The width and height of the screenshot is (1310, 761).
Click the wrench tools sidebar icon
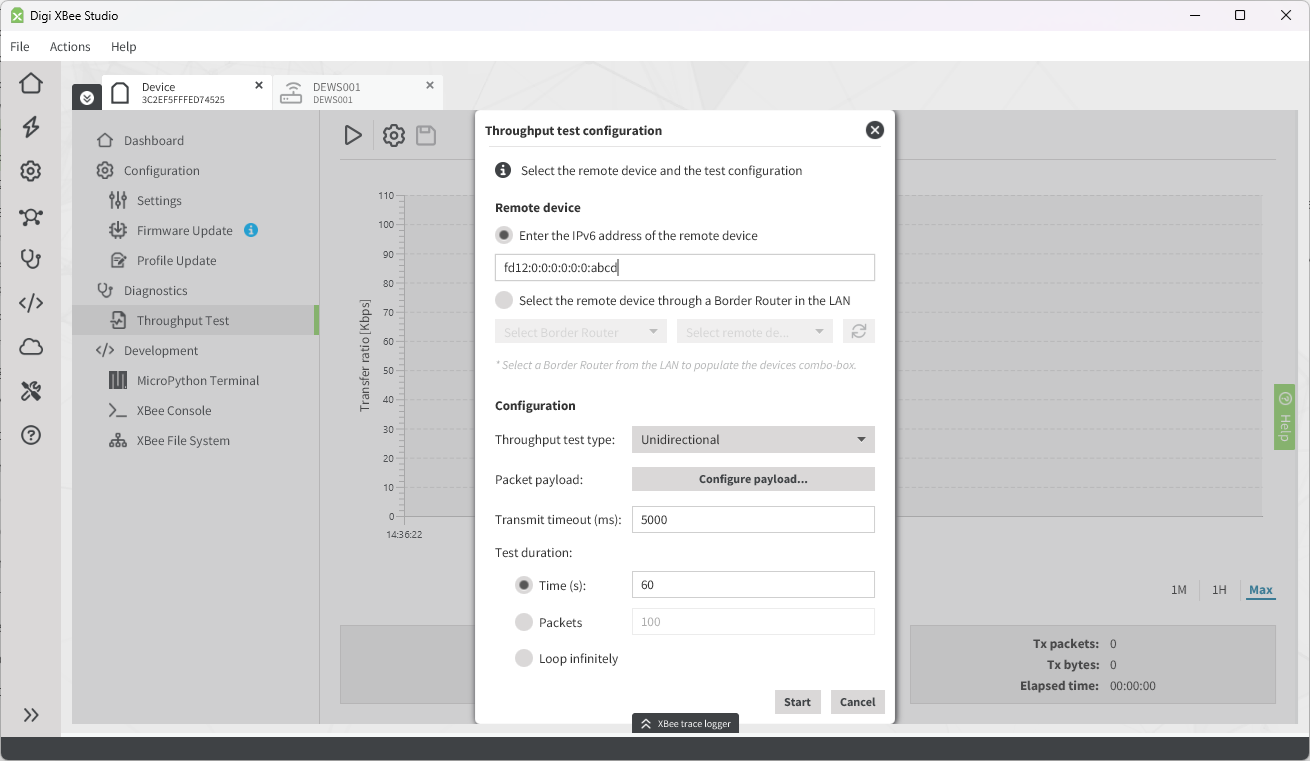[x=31, y=391]
